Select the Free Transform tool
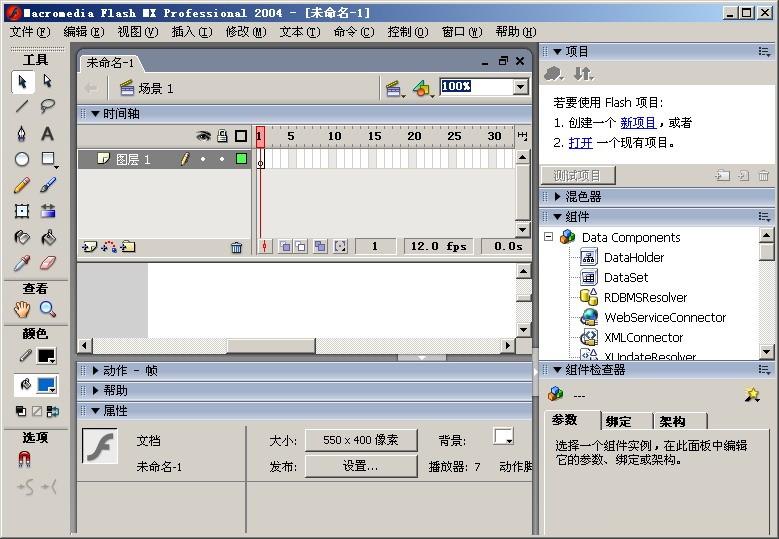This screenshot has height=539, width=779. pyautogui.click(x=22, y=212)
